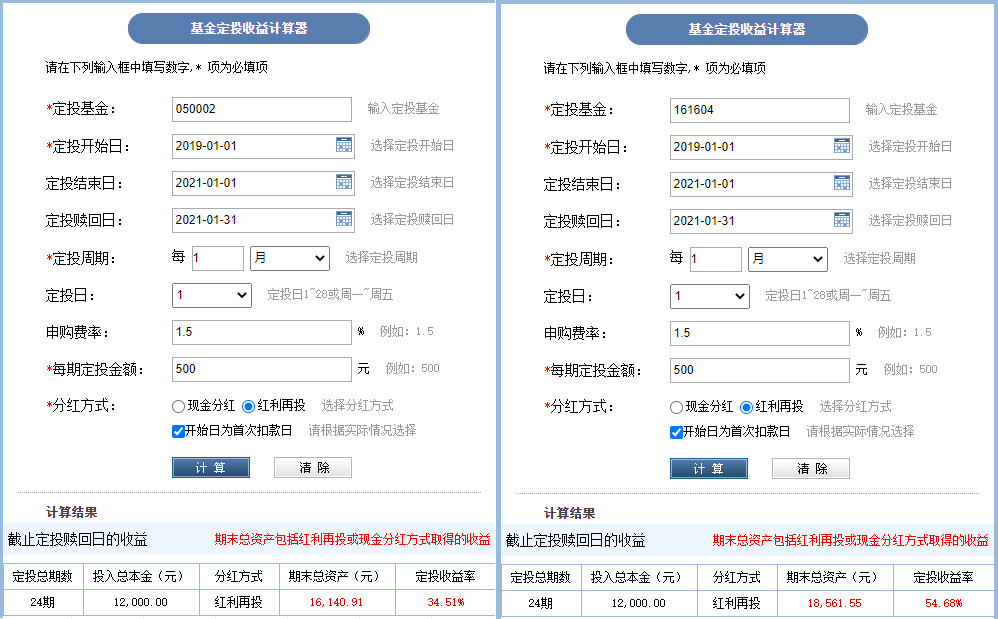Click the right 基金定投收益计算器 title banner
Screen dimensions: 998x619
(x=747, y=30)
